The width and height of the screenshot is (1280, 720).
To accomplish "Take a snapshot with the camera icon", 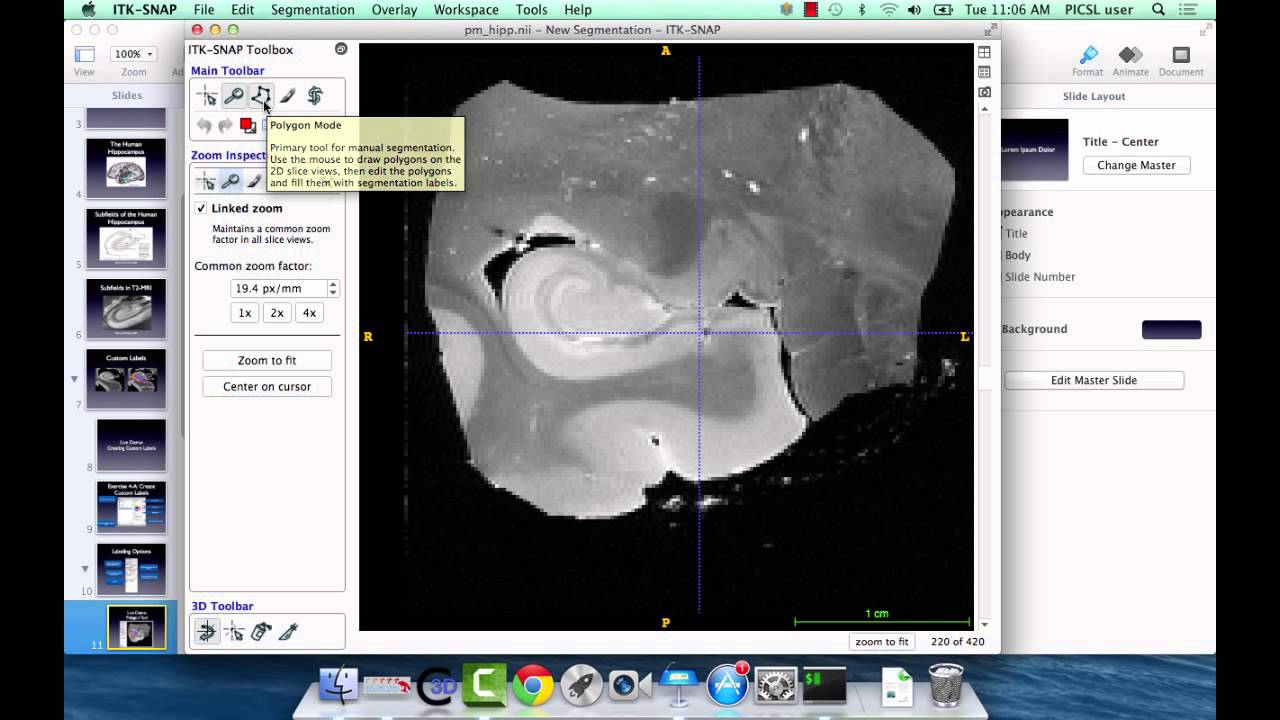I will [x=985, y=92].
